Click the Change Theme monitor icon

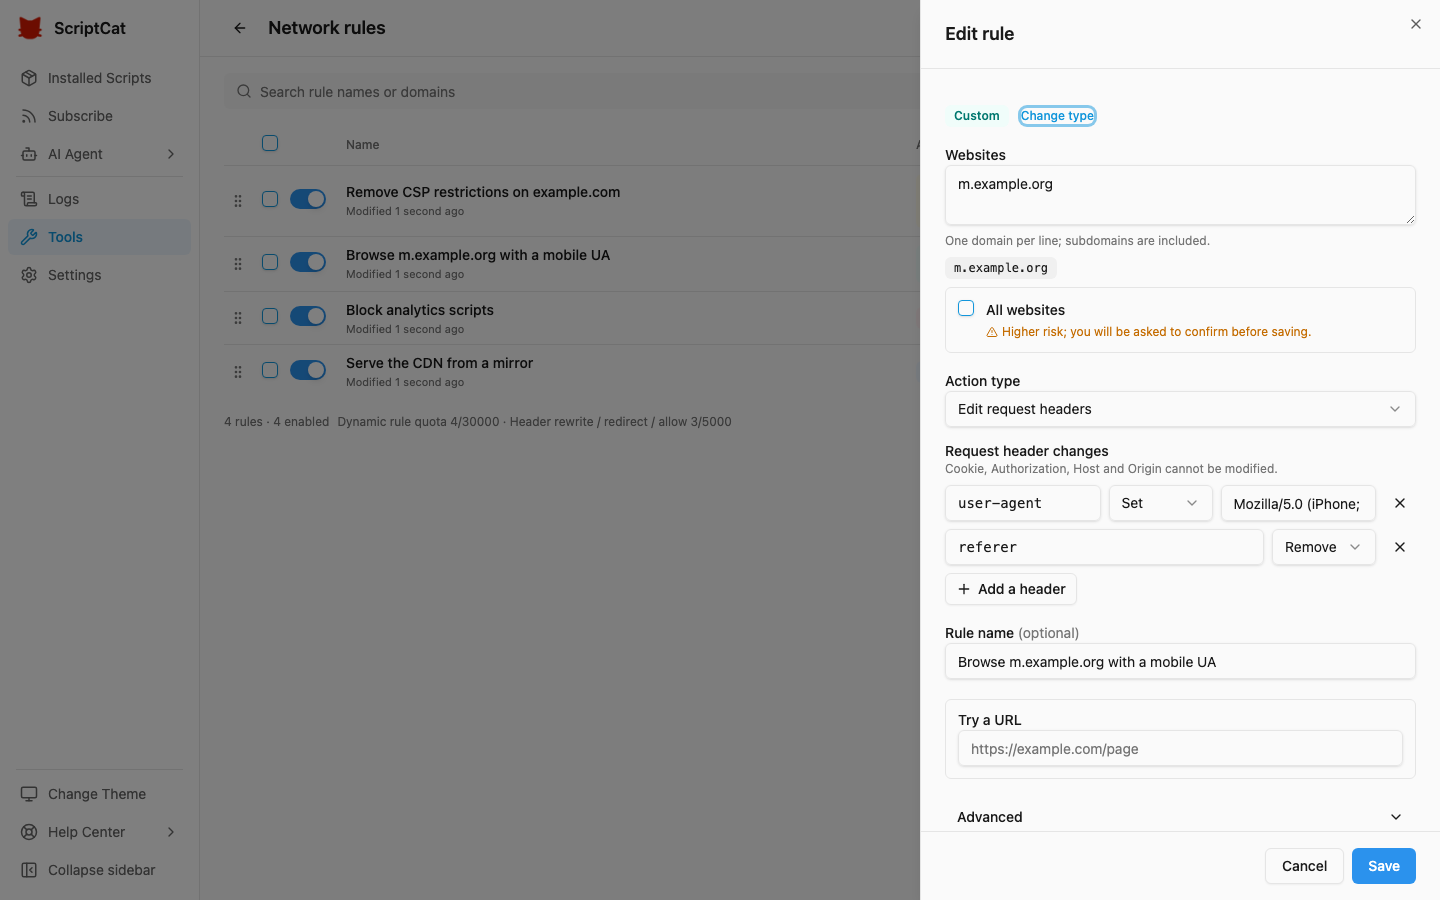(x=29, y=794)
